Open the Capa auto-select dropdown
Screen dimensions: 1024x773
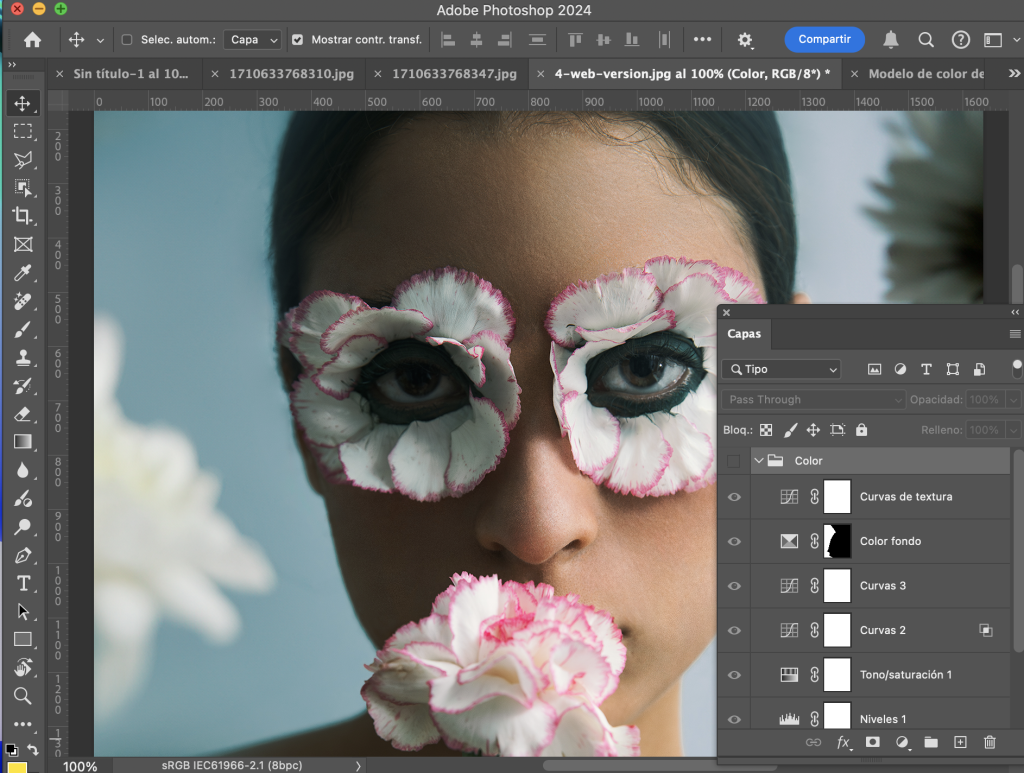click(x=255, y=40)
